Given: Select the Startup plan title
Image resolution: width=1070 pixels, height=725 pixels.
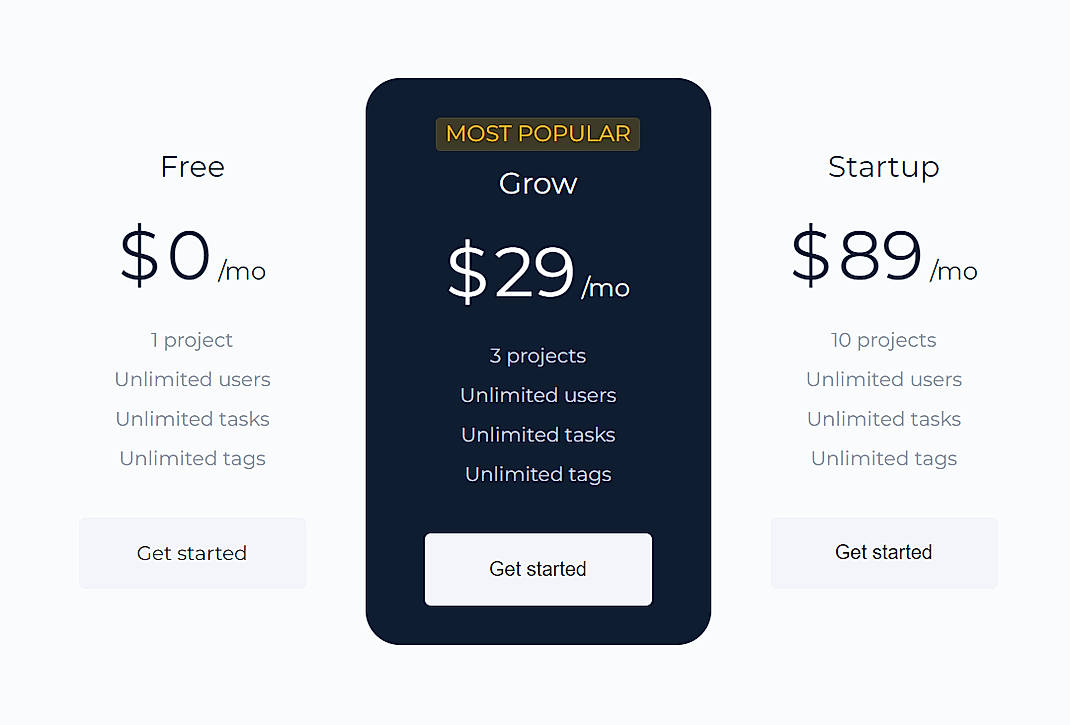Looking at the screenshot, I should pos(884,167).
